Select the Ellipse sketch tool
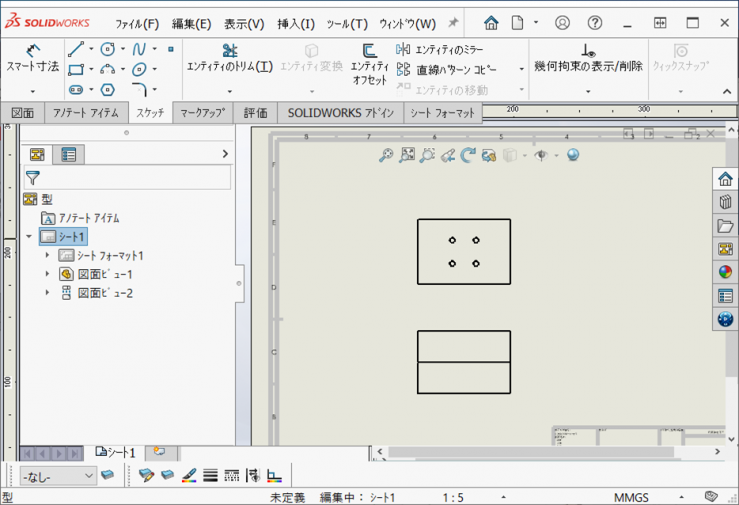Viewport: 739px width, 505px height. pyautogui.click(x=139, y=70)
